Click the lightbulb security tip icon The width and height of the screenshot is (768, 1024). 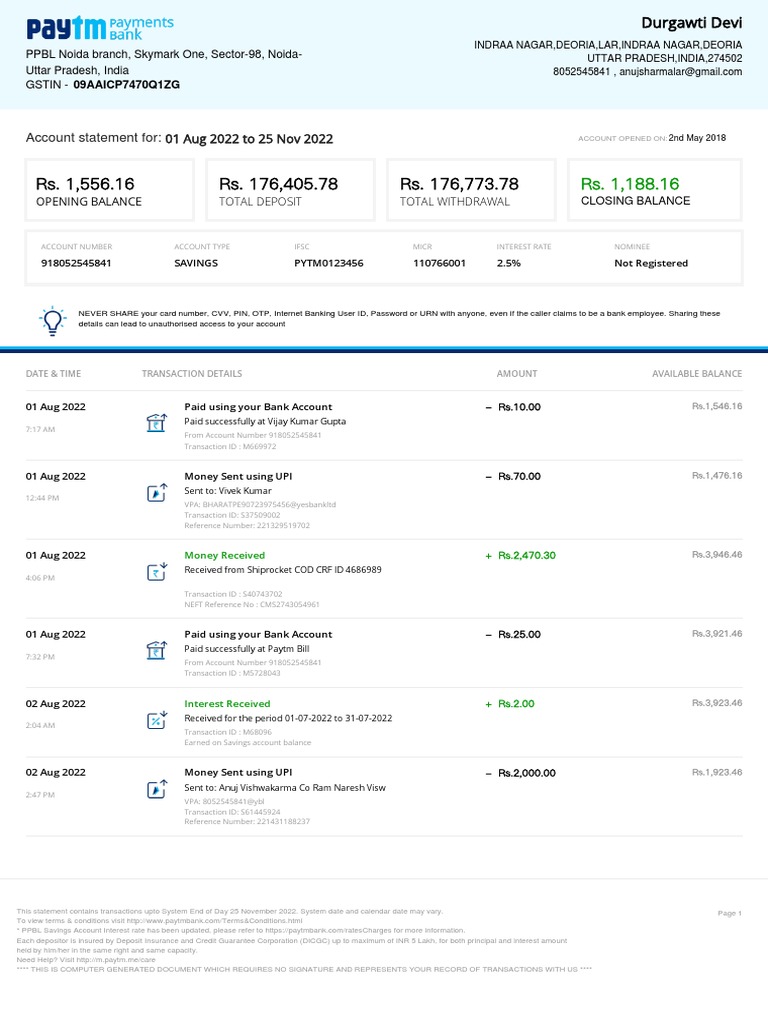(x=52, y=320)
